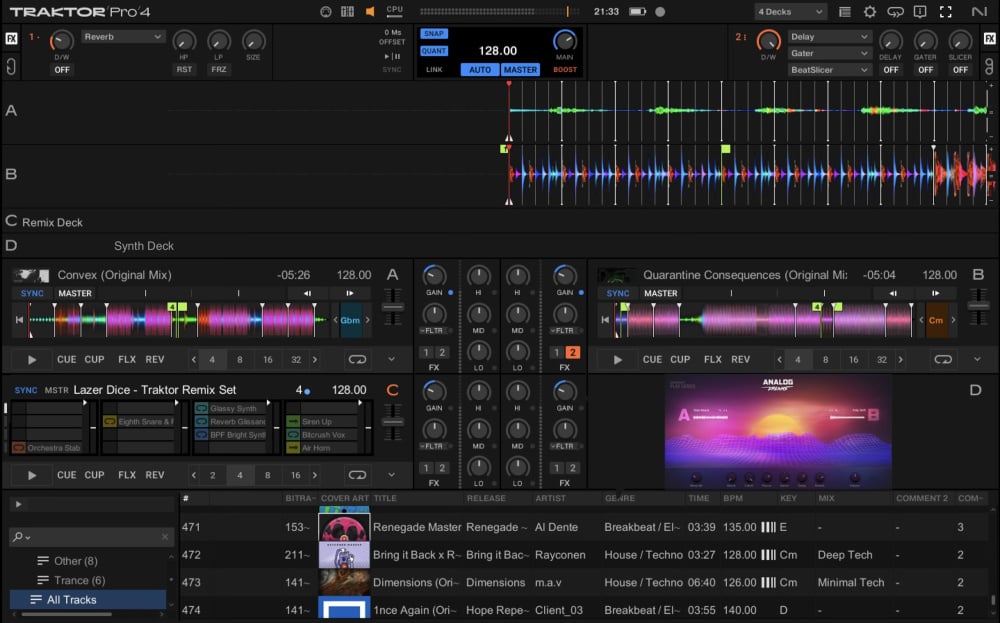
Task: Toggle SNAP mode in master panel
Action: pyautogui.click(x=434, y=34)
